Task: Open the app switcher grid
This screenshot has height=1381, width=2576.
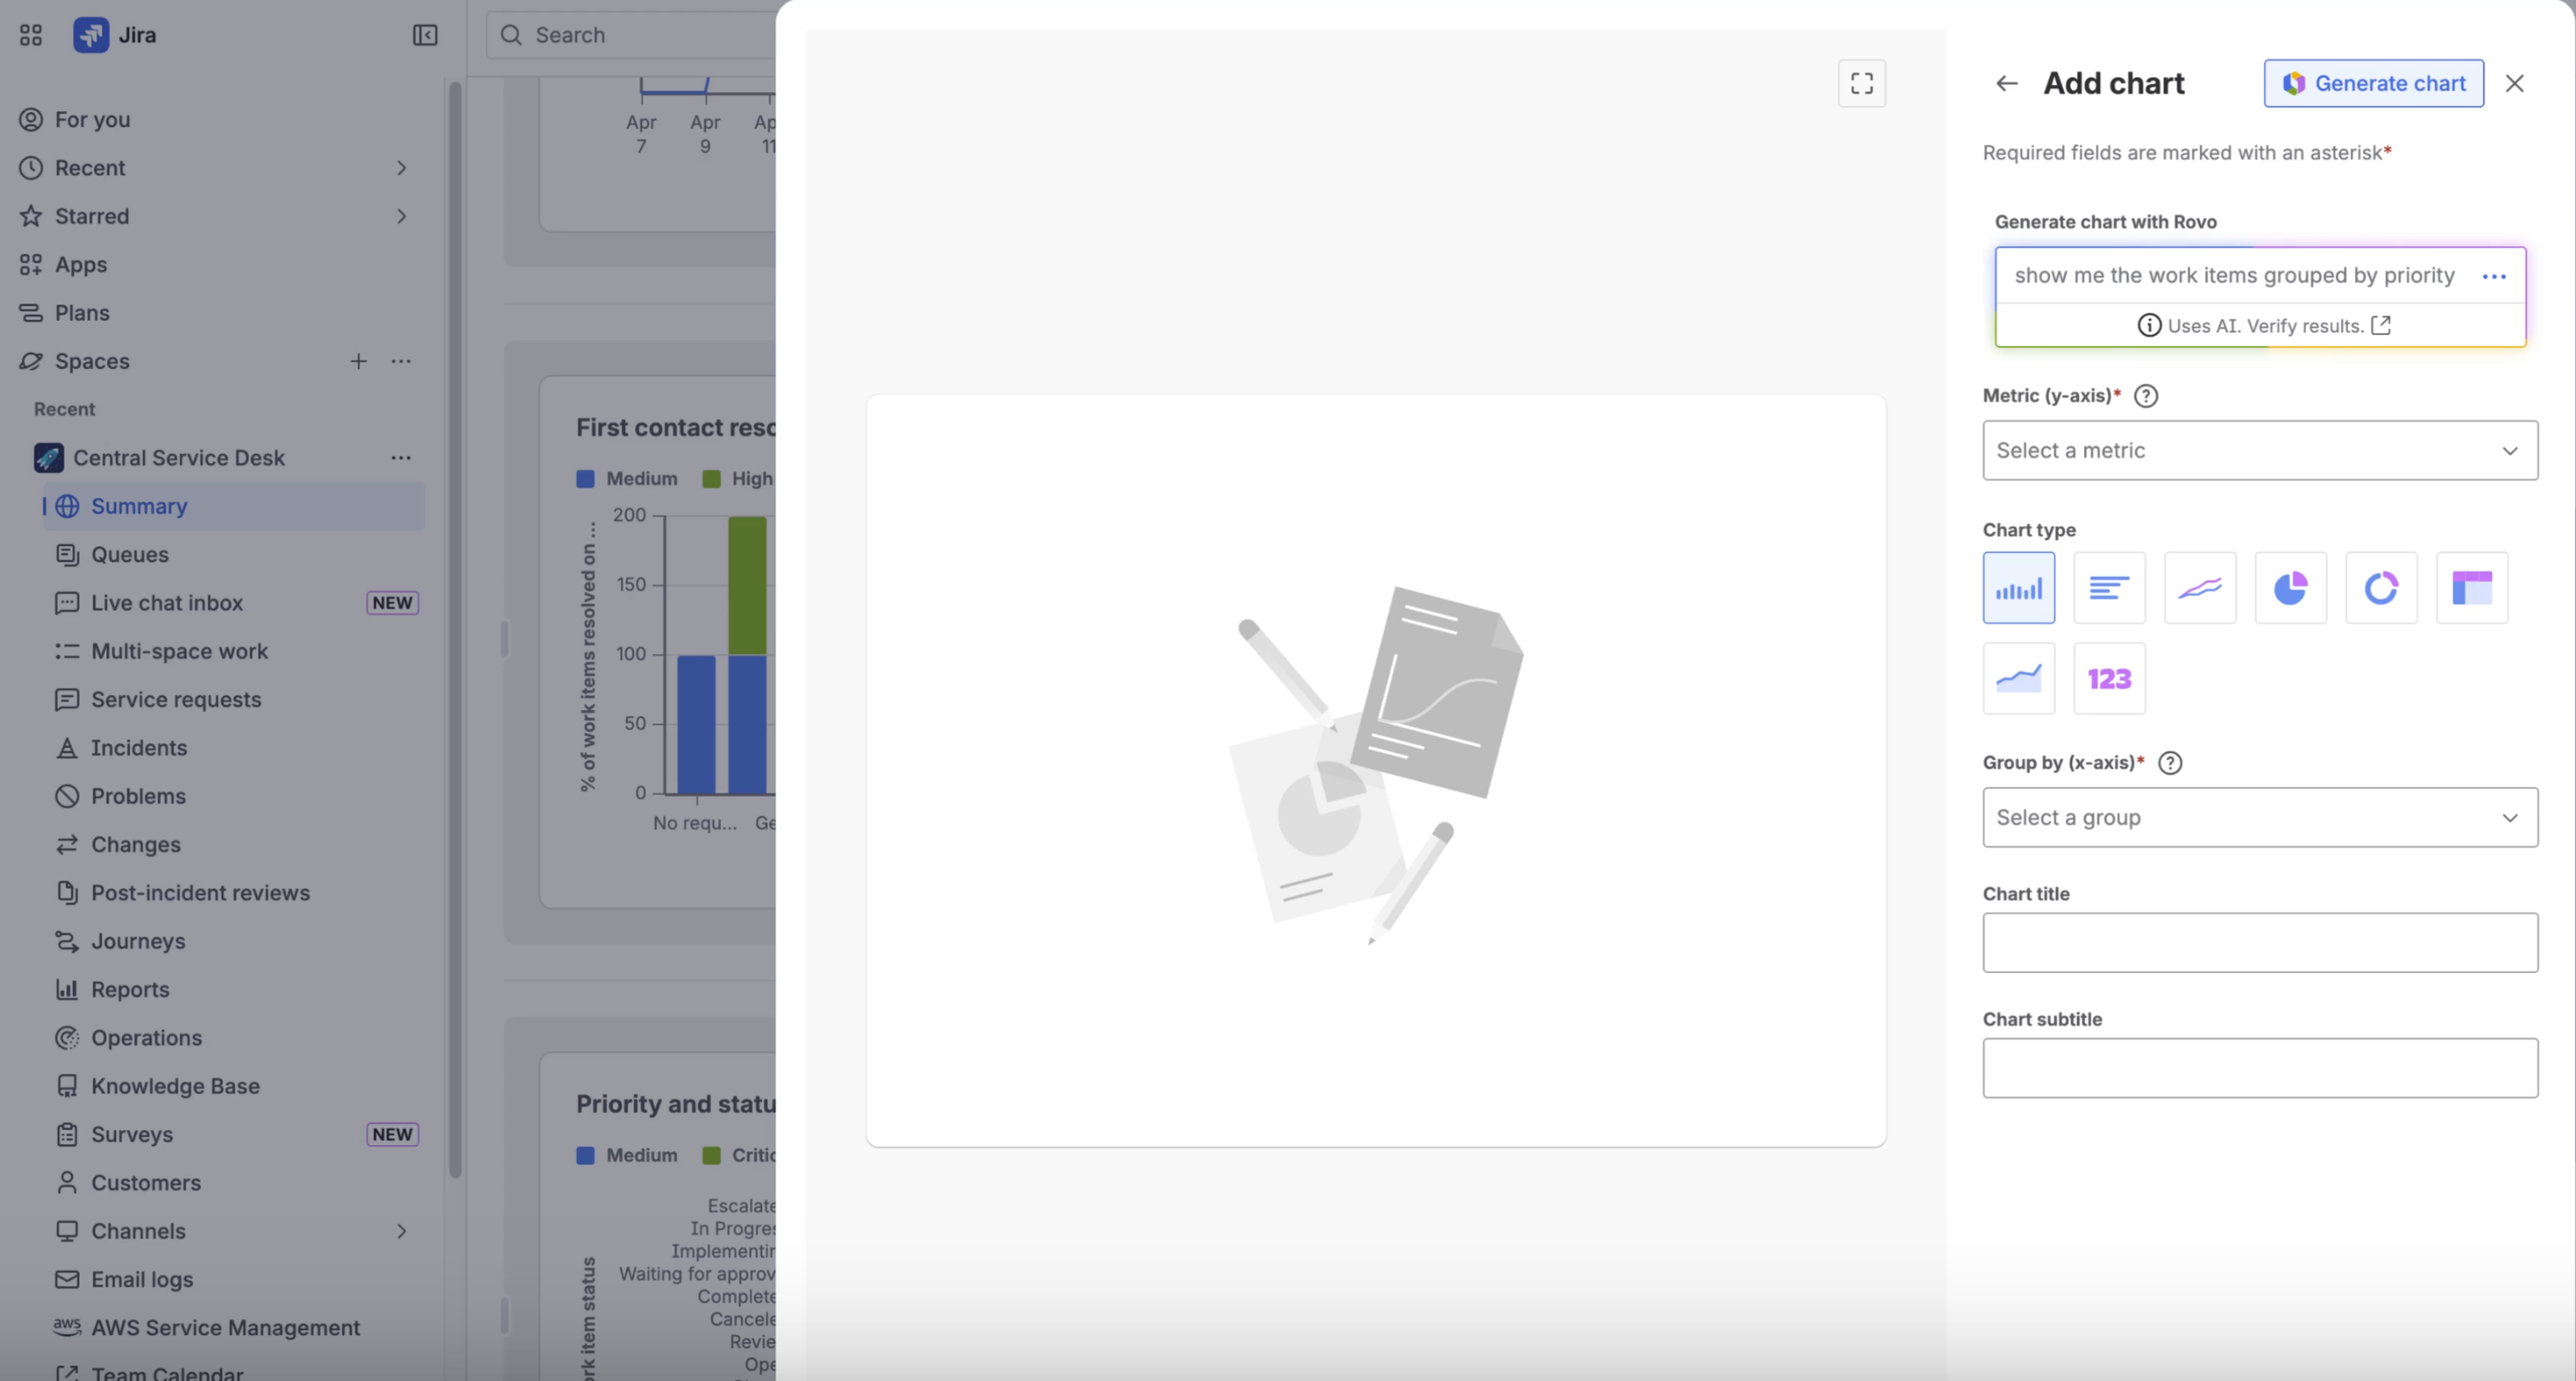Action: (x=30, y=35)
